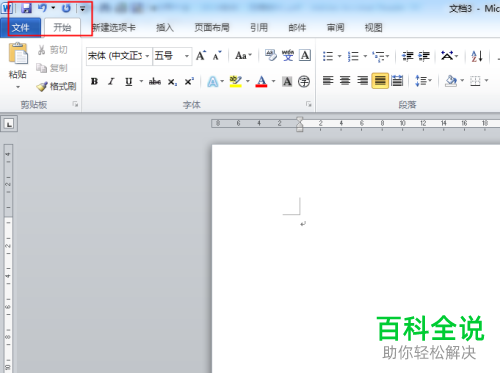The height and width of the screenshot is (373, 500).
Task: Click the Line Spacing icon
Action: (x=421, y=81)
